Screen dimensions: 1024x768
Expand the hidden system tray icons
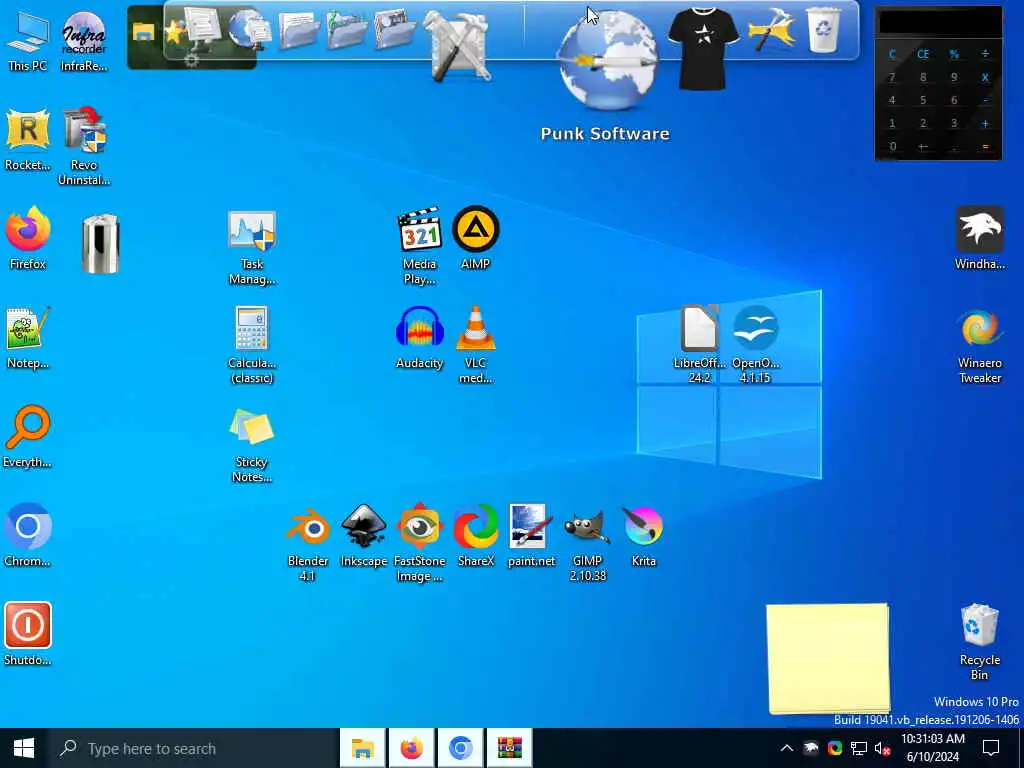point(787,748)
